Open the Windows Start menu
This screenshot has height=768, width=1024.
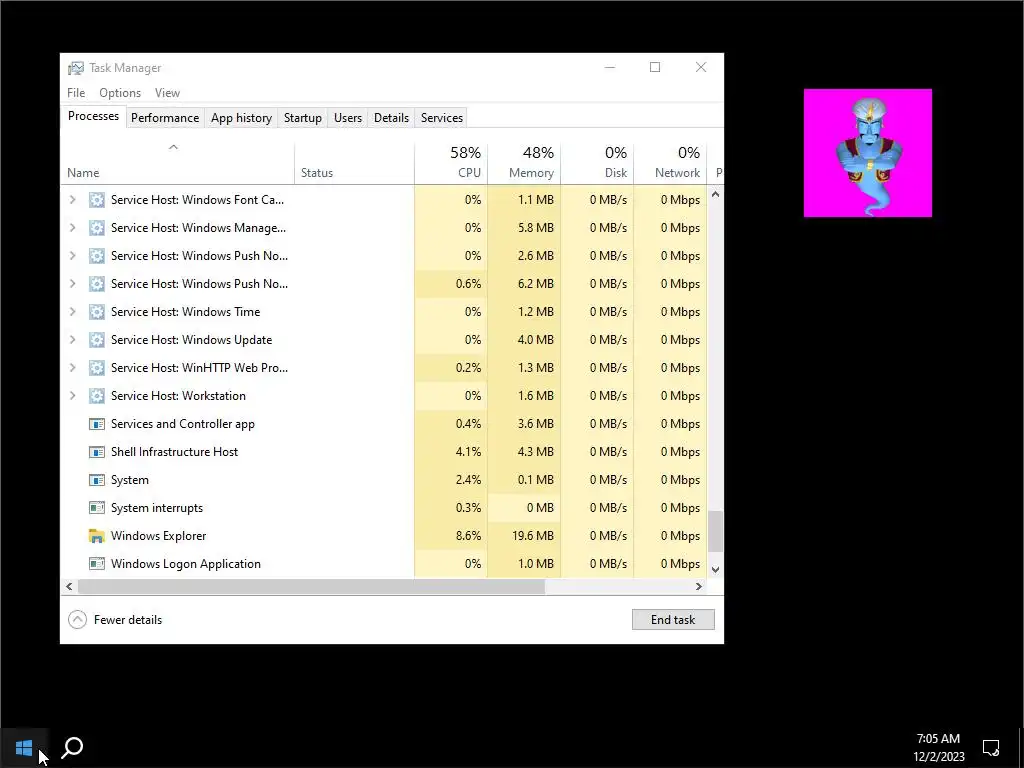(24, 748)
